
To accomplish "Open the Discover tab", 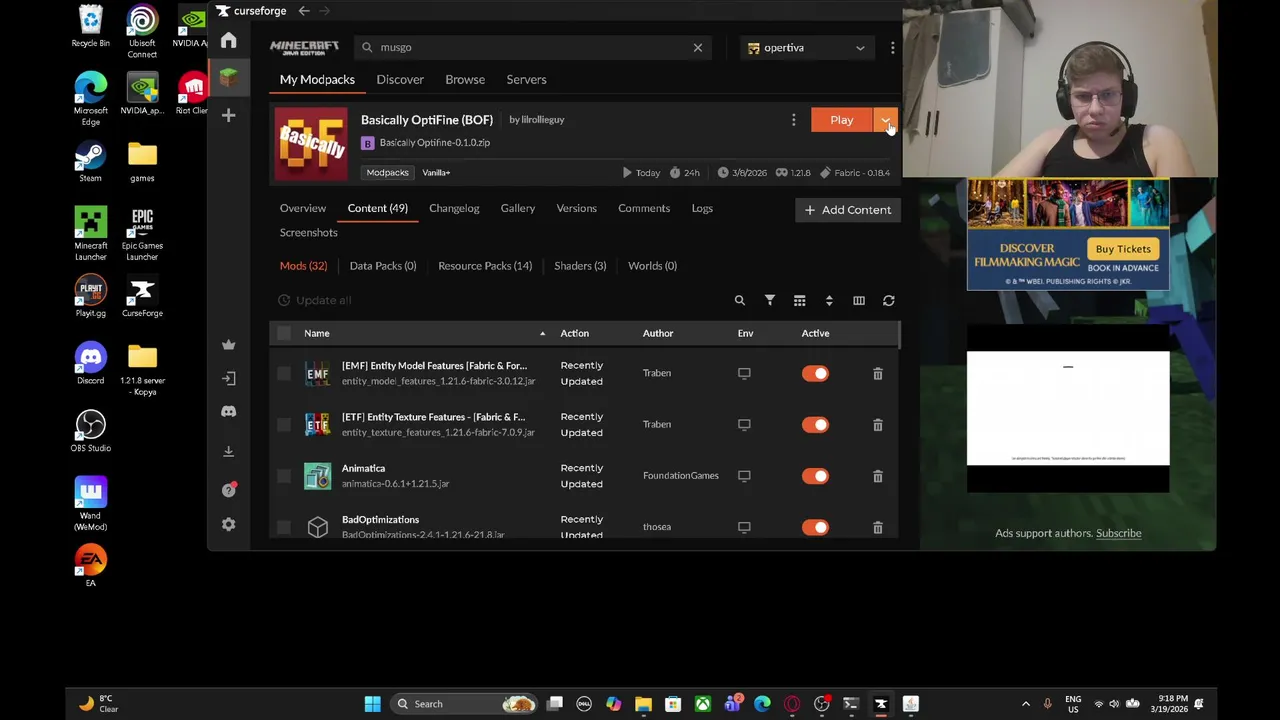I will [400, 80].
